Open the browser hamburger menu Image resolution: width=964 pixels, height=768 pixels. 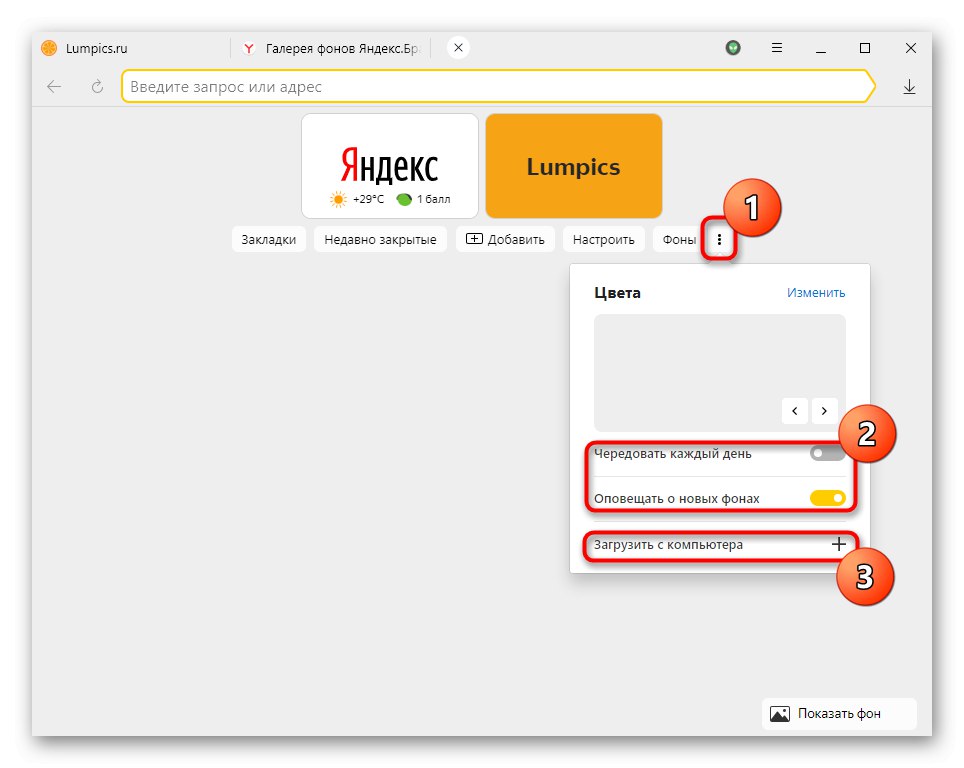point(777,47)
